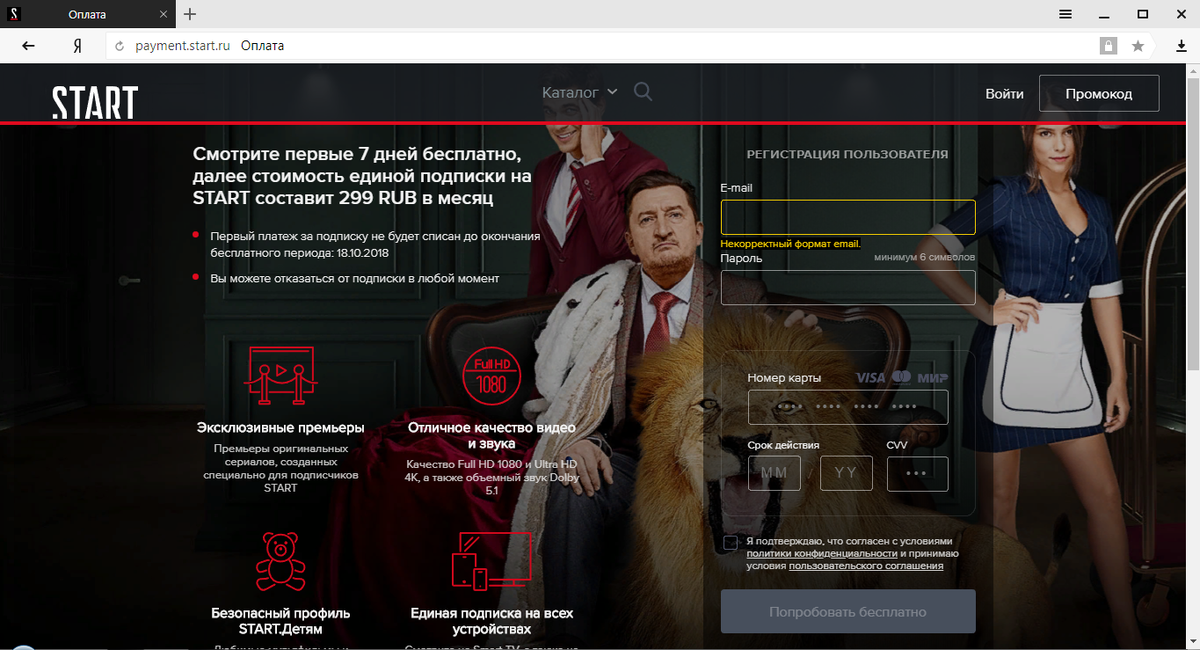Viewport: 1200px width, 650px height.
Task: Switch to the Оплата browser tab
Action: click(x=88, y=14)
